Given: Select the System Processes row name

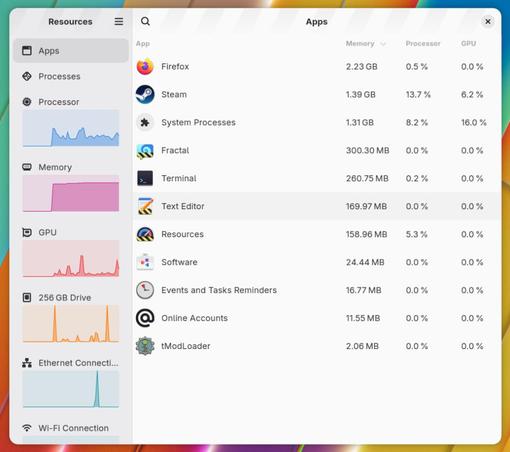Looking at the screenshot, I should pyautogui.click(x=198, y=123).
